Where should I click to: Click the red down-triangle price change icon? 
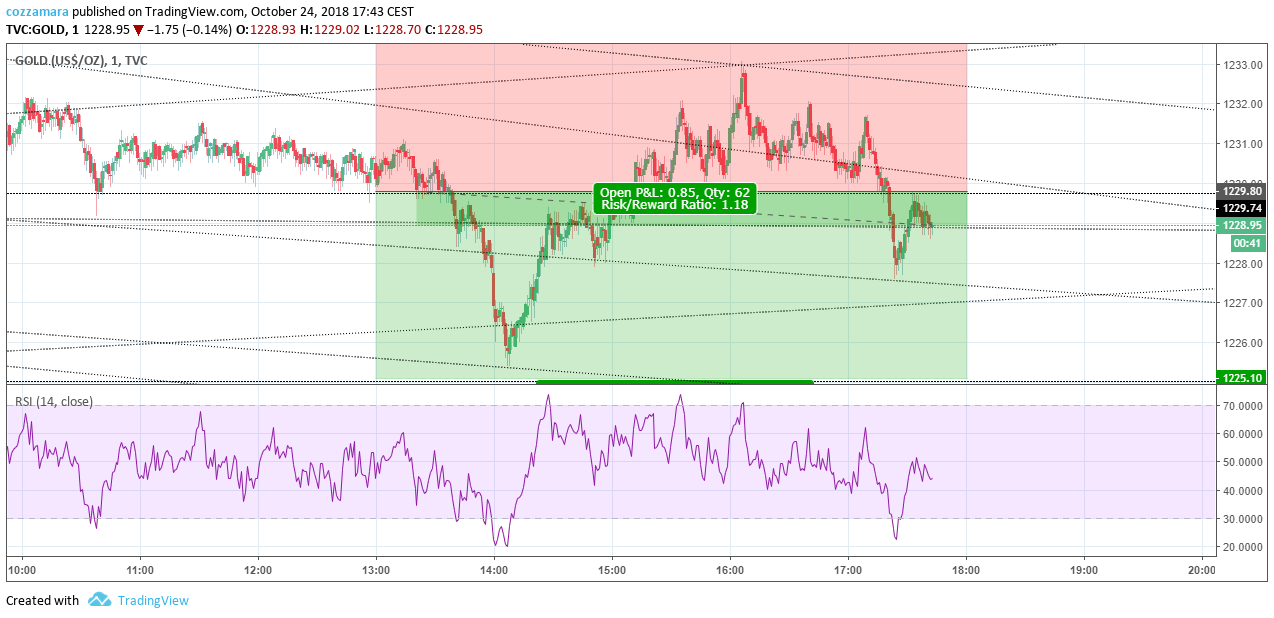[139, 30]
